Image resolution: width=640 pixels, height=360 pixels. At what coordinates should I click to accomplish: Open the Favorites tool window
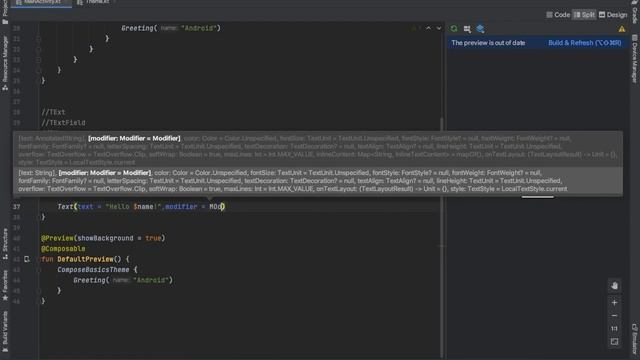5,285
